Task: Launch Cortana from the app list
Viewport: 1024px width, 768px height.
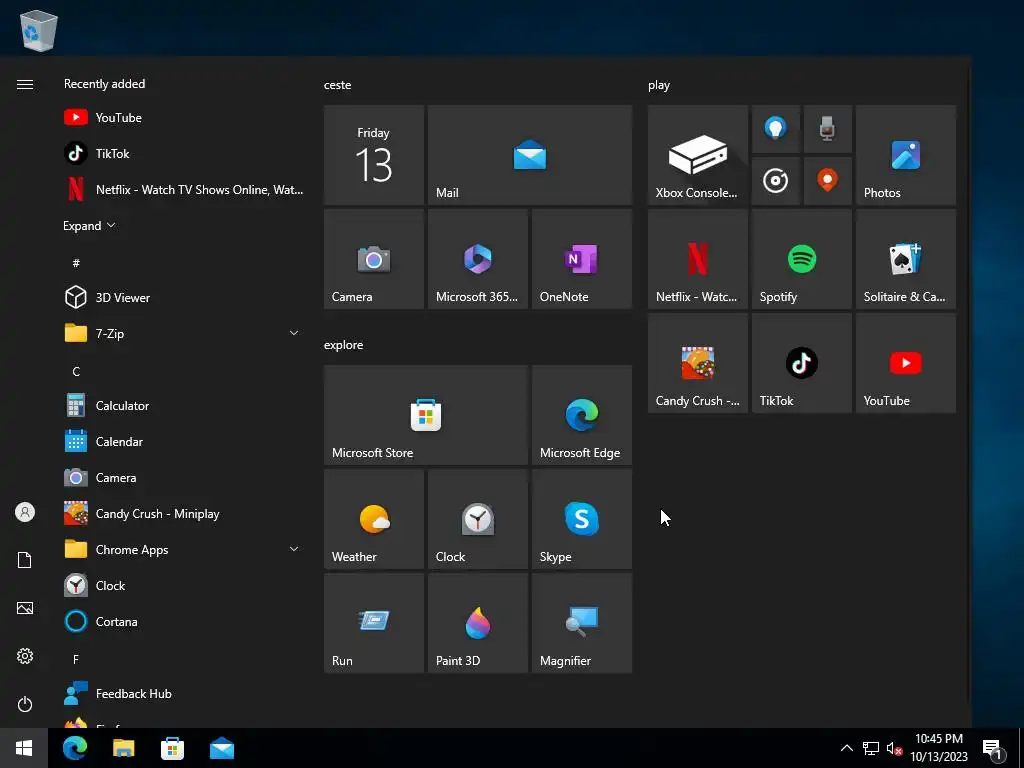Action: click(183, 621)
